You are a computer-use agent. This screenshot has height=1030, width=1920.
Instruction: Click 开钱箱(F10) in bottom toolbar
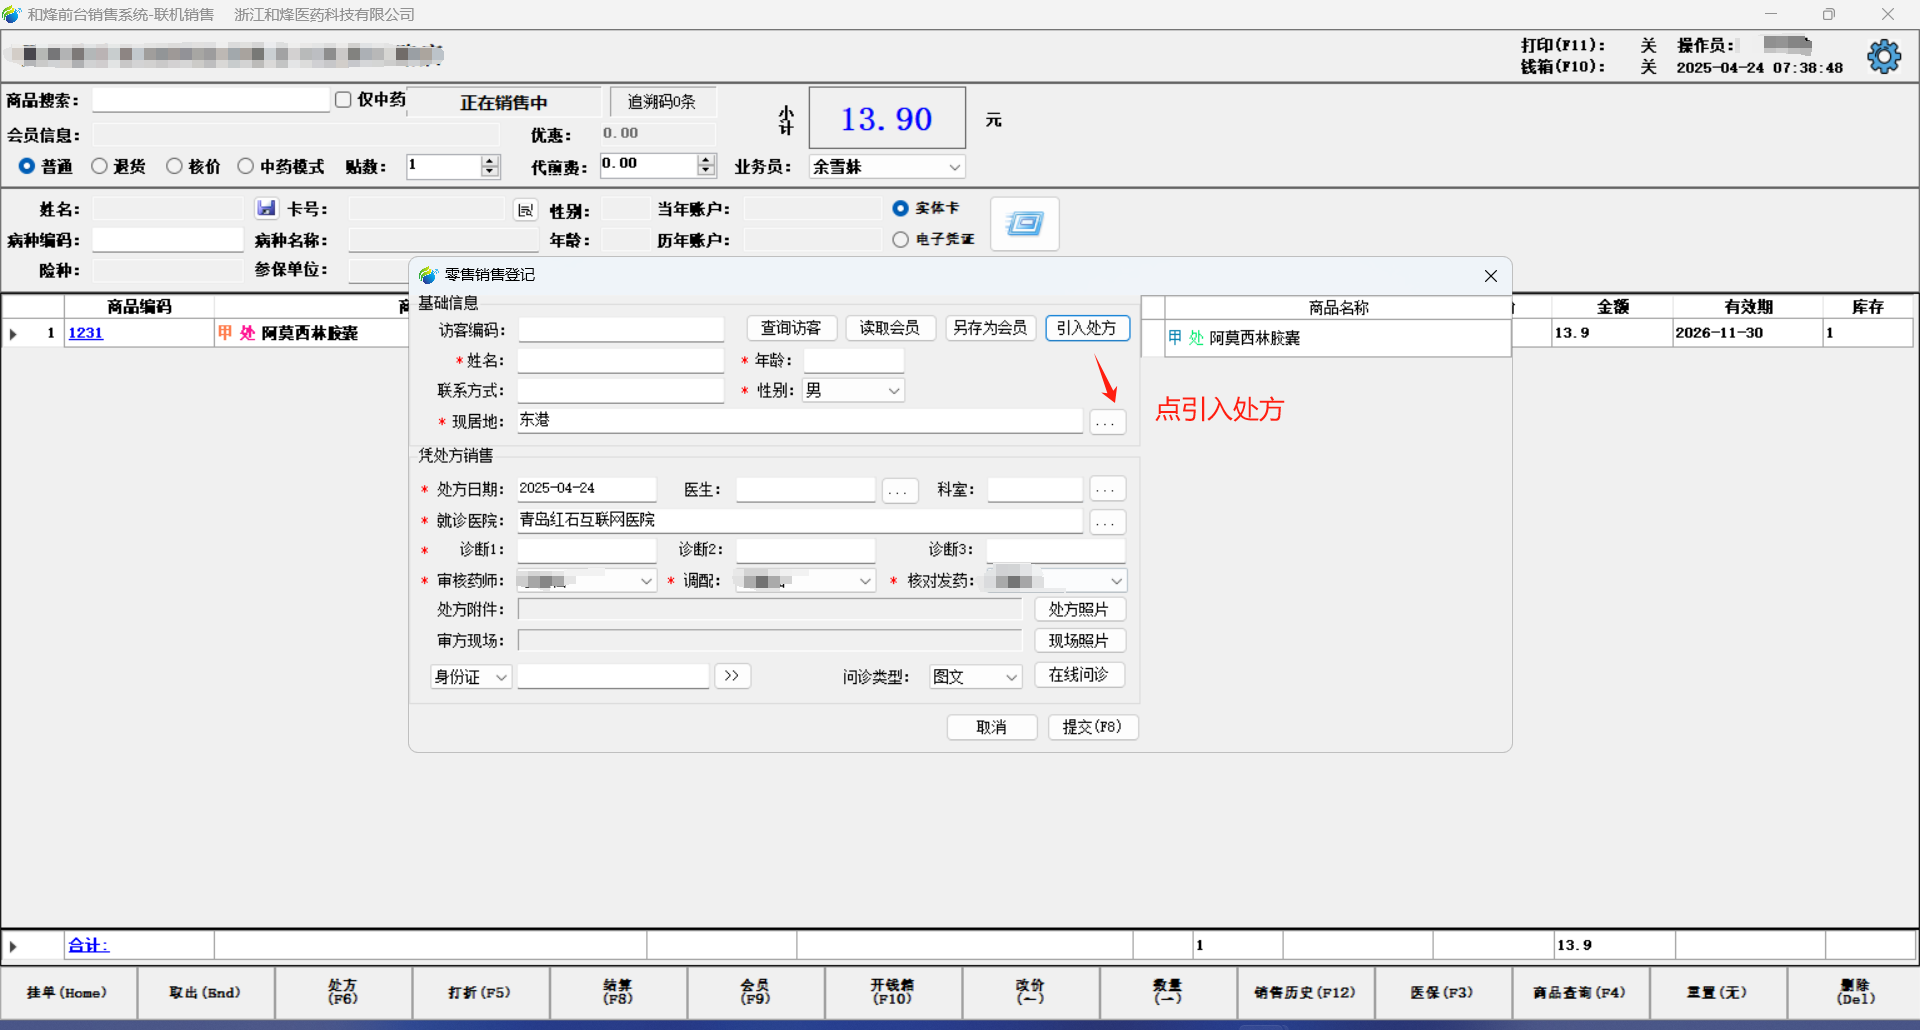(x=893, y=993)
